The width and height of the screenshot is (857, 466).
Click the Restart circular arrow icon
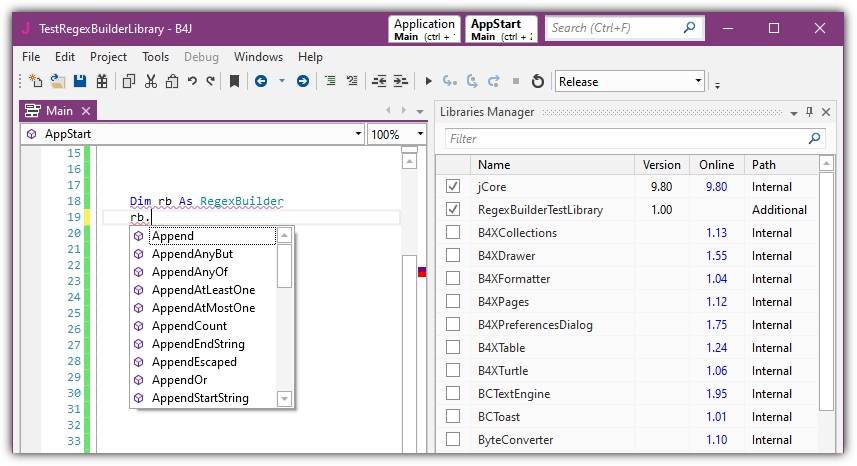click(x=537, y=82)
